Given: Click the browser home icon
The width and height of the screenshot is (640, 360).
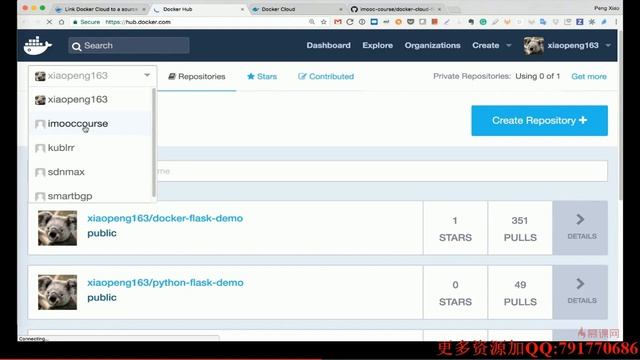Looking at the screenshot, I should click(x=61, y=22).
